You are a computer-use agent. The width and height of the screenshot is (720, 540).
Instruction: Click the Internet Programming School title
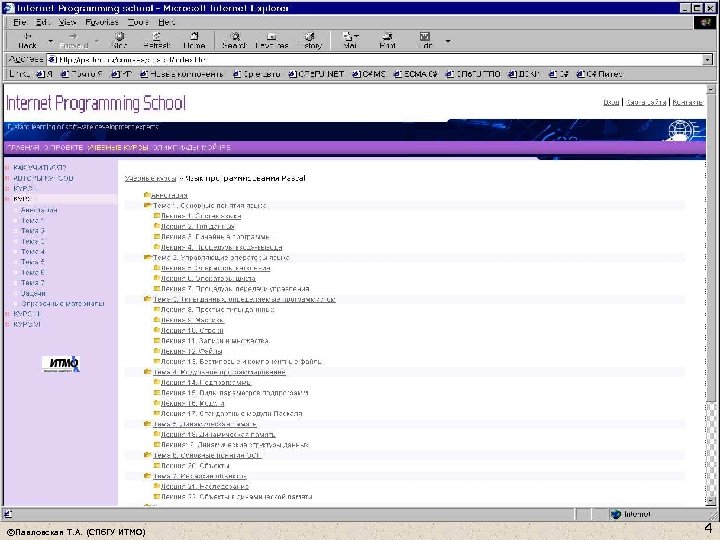pos(96,103)
